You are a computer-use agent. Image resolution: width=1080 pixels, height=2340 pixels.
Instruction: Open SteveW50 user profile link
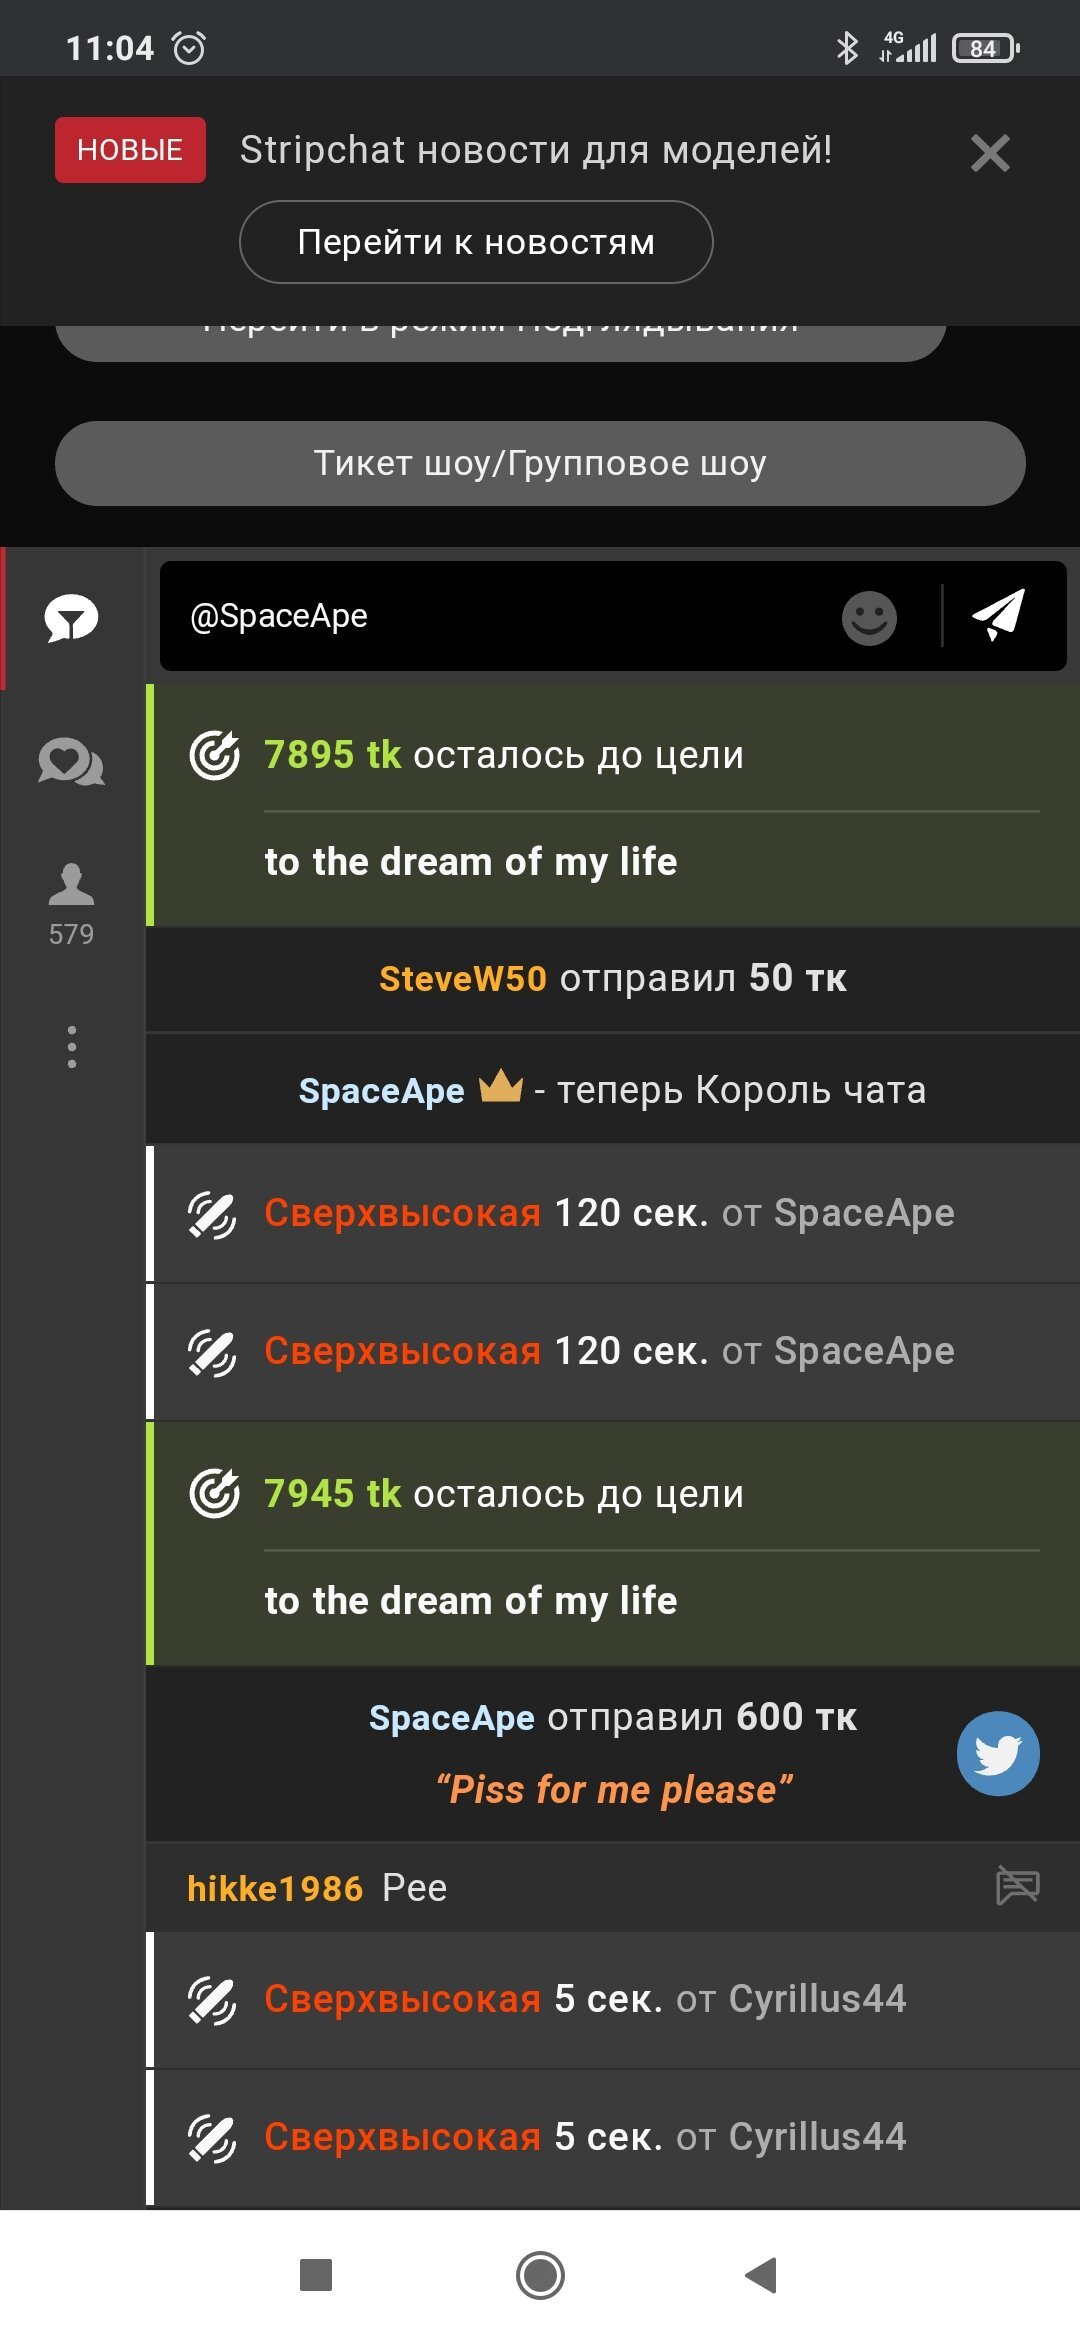tap(462, 978)
